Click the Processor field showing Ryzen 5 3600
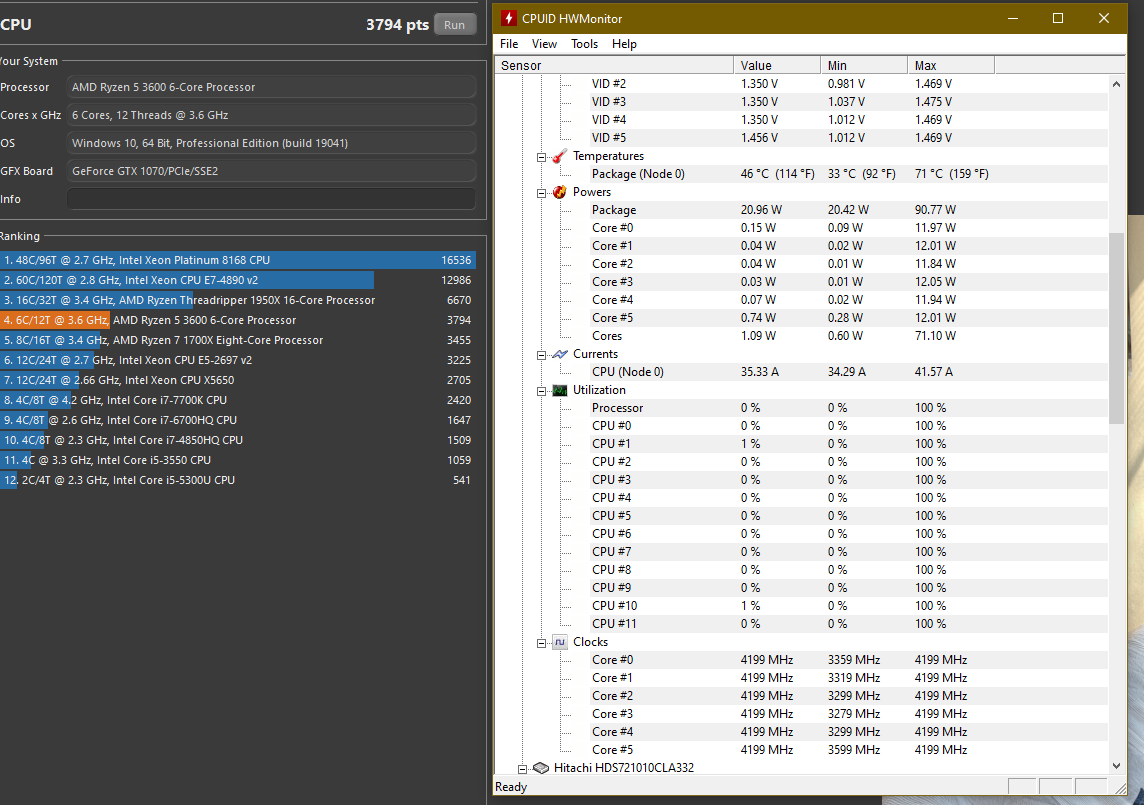This screenshot has width=1144, height=805. [271, 87]
